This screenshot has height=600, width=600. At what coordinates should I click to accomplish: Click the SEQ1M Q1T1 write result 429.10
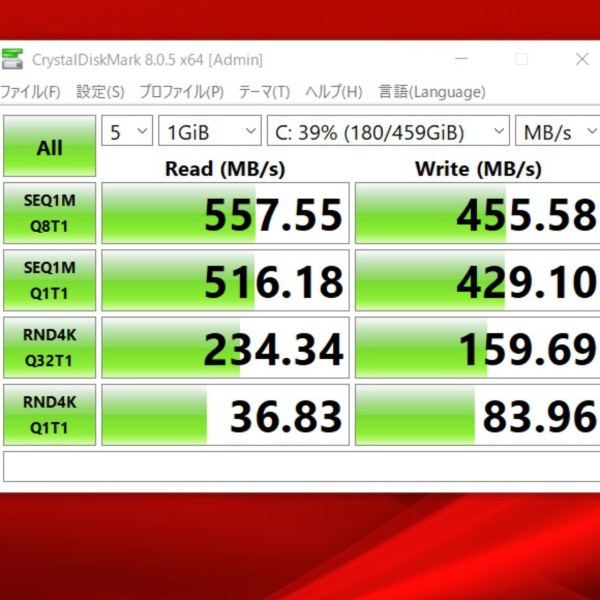(478, 280)
